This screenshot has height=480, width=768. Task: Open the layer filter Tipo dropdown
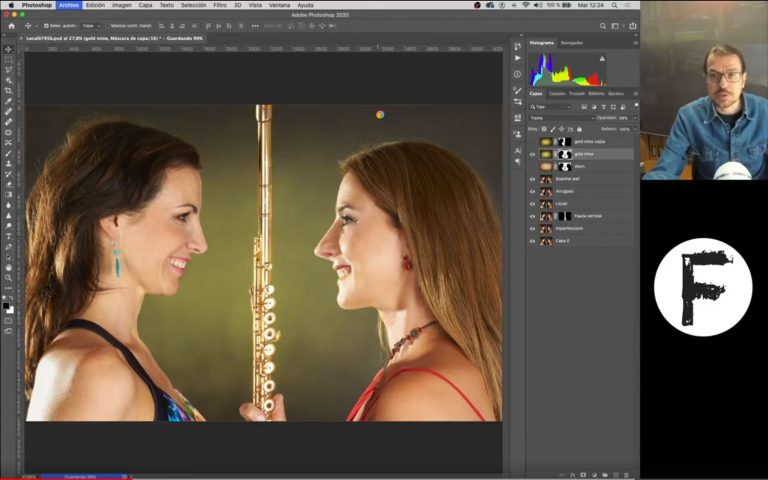[x=550, y=107]
